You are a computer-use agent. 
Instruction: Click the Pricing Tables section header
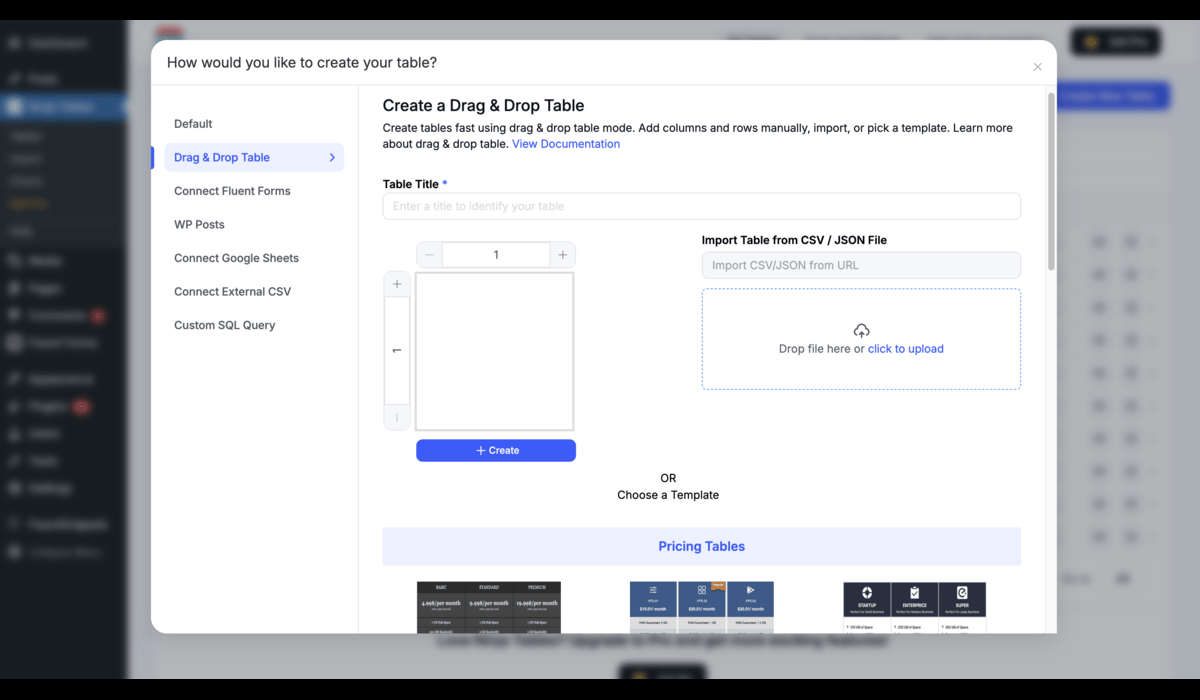point(701,546)
